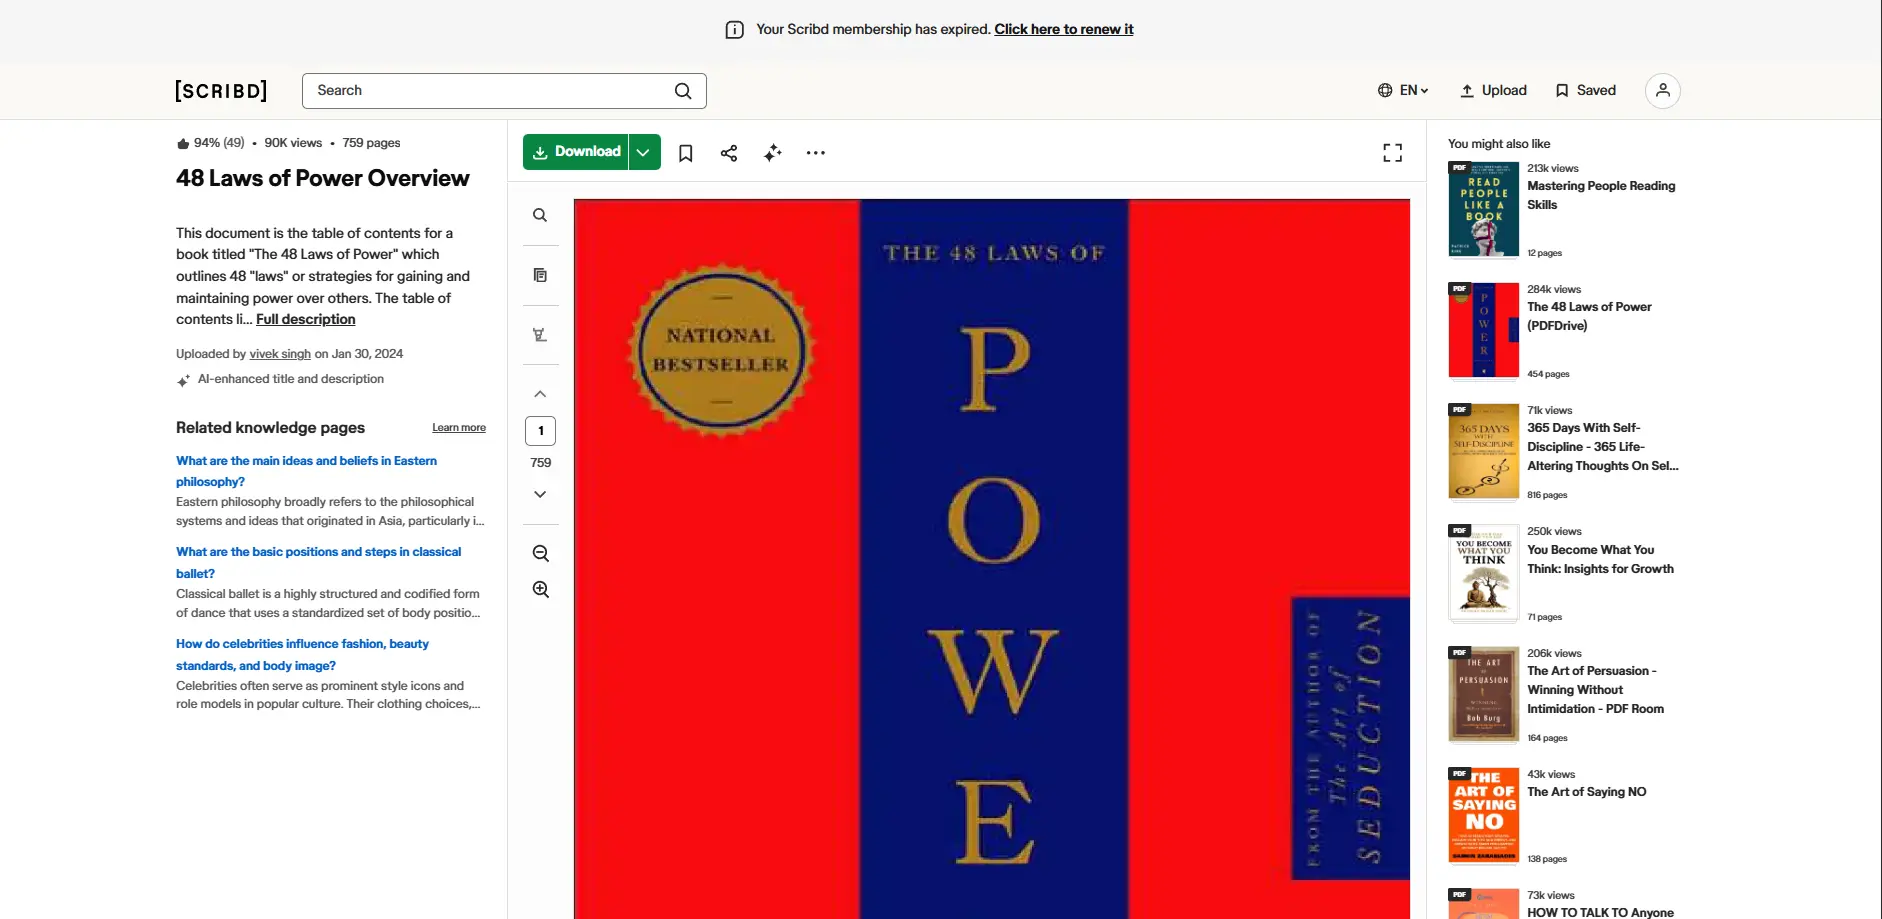Screen dimensions: 1882x919
Task: Open The 48 Laws of Power (PDFDrive) thumbnail
Action: coord(1484,331)
